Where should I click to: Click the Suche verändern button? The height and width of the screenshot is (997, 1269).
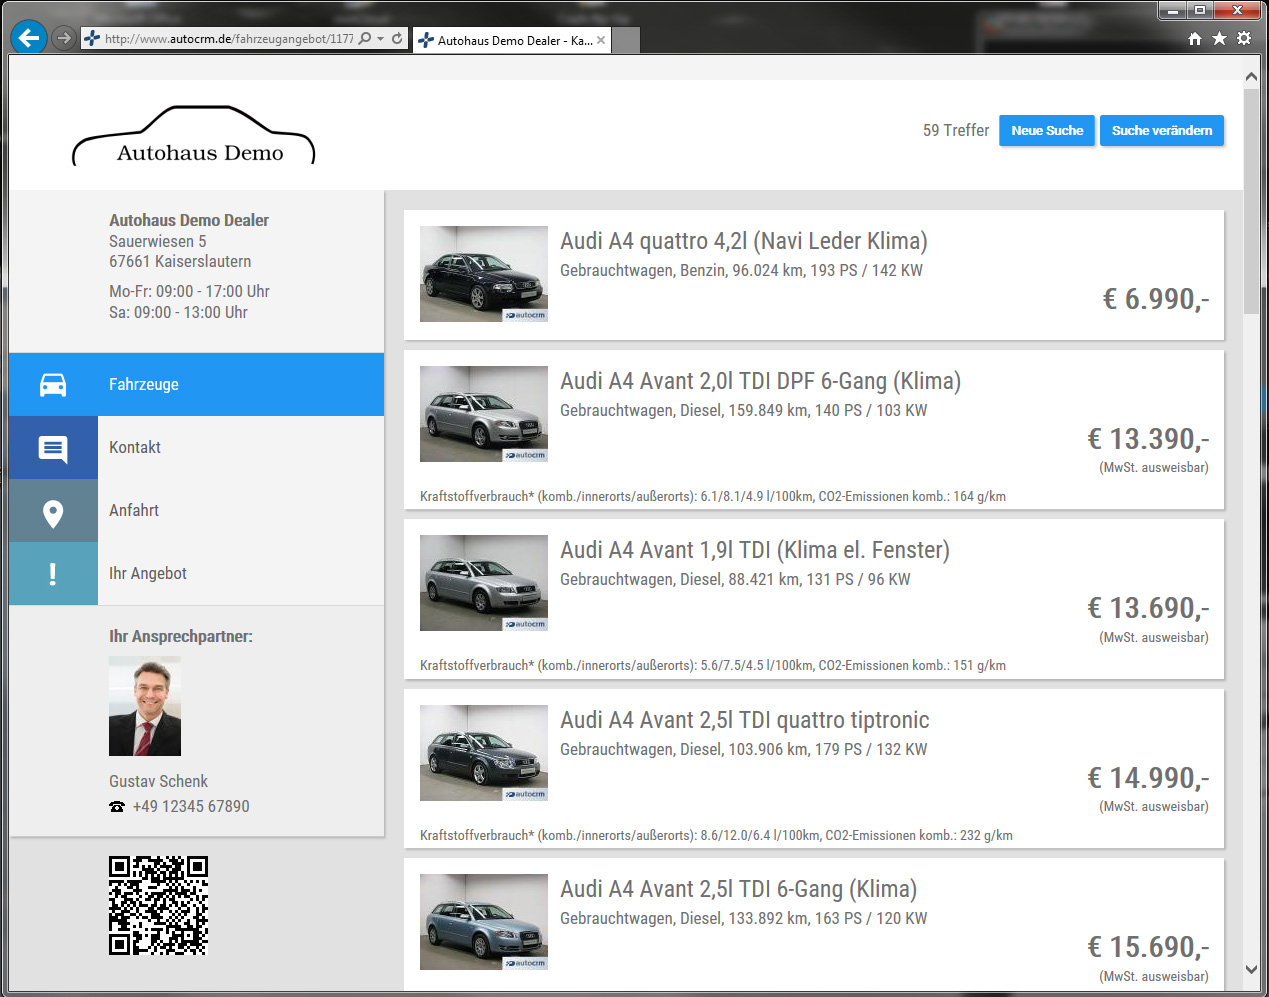click(x=1162, y=131)
